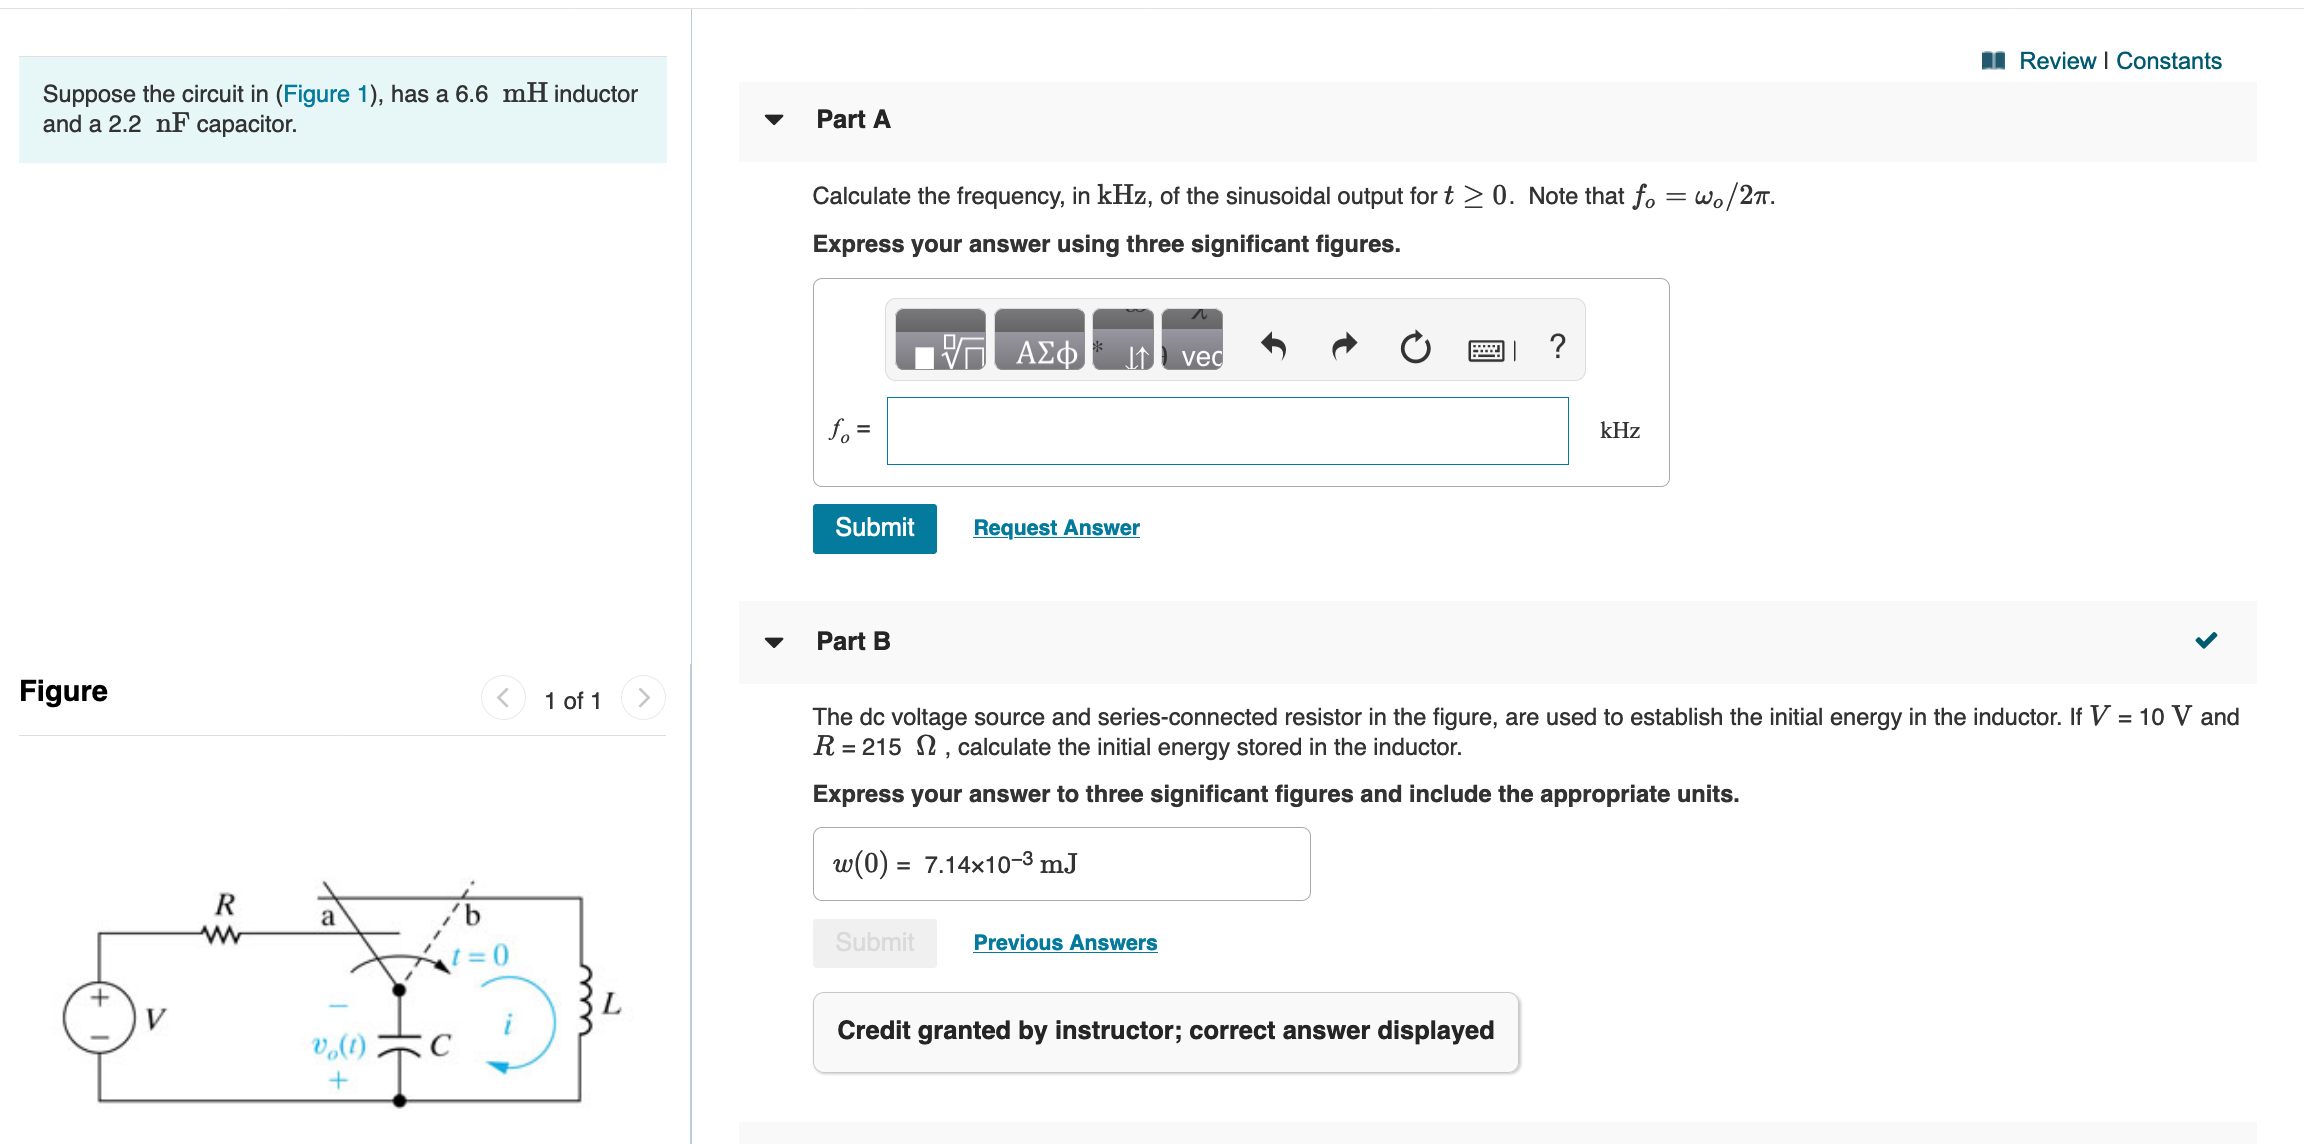Click inside the fo answer input field
Viewport: 2316px width, 1144px height.
1227,430
